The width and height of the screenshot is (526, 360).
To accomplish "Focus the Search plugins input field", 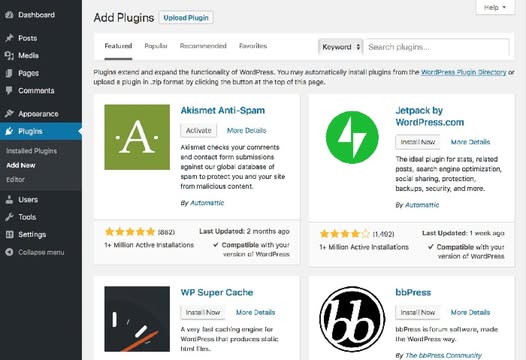I will 437,47.
